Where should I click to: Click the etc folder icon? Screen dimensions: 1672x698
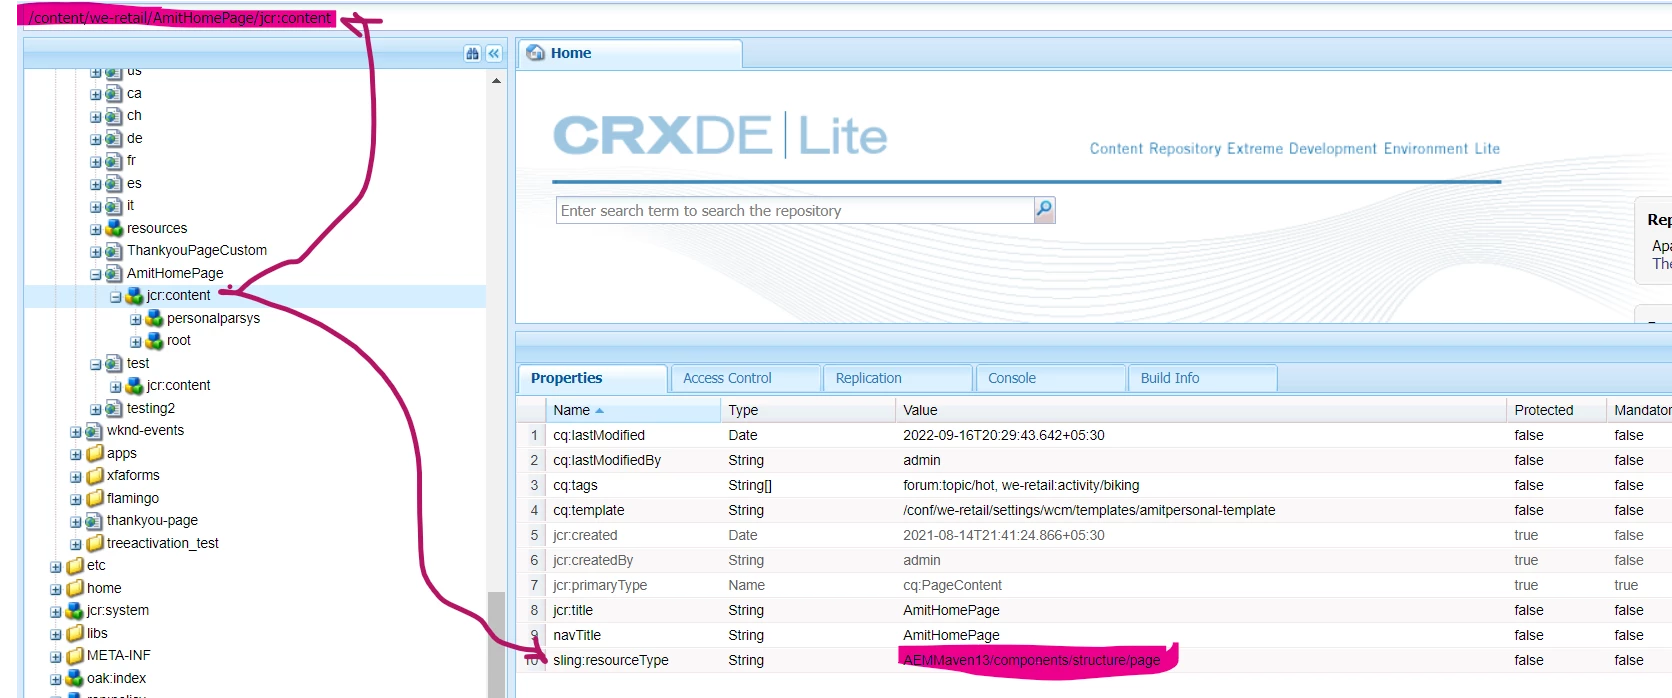[75, 566]
